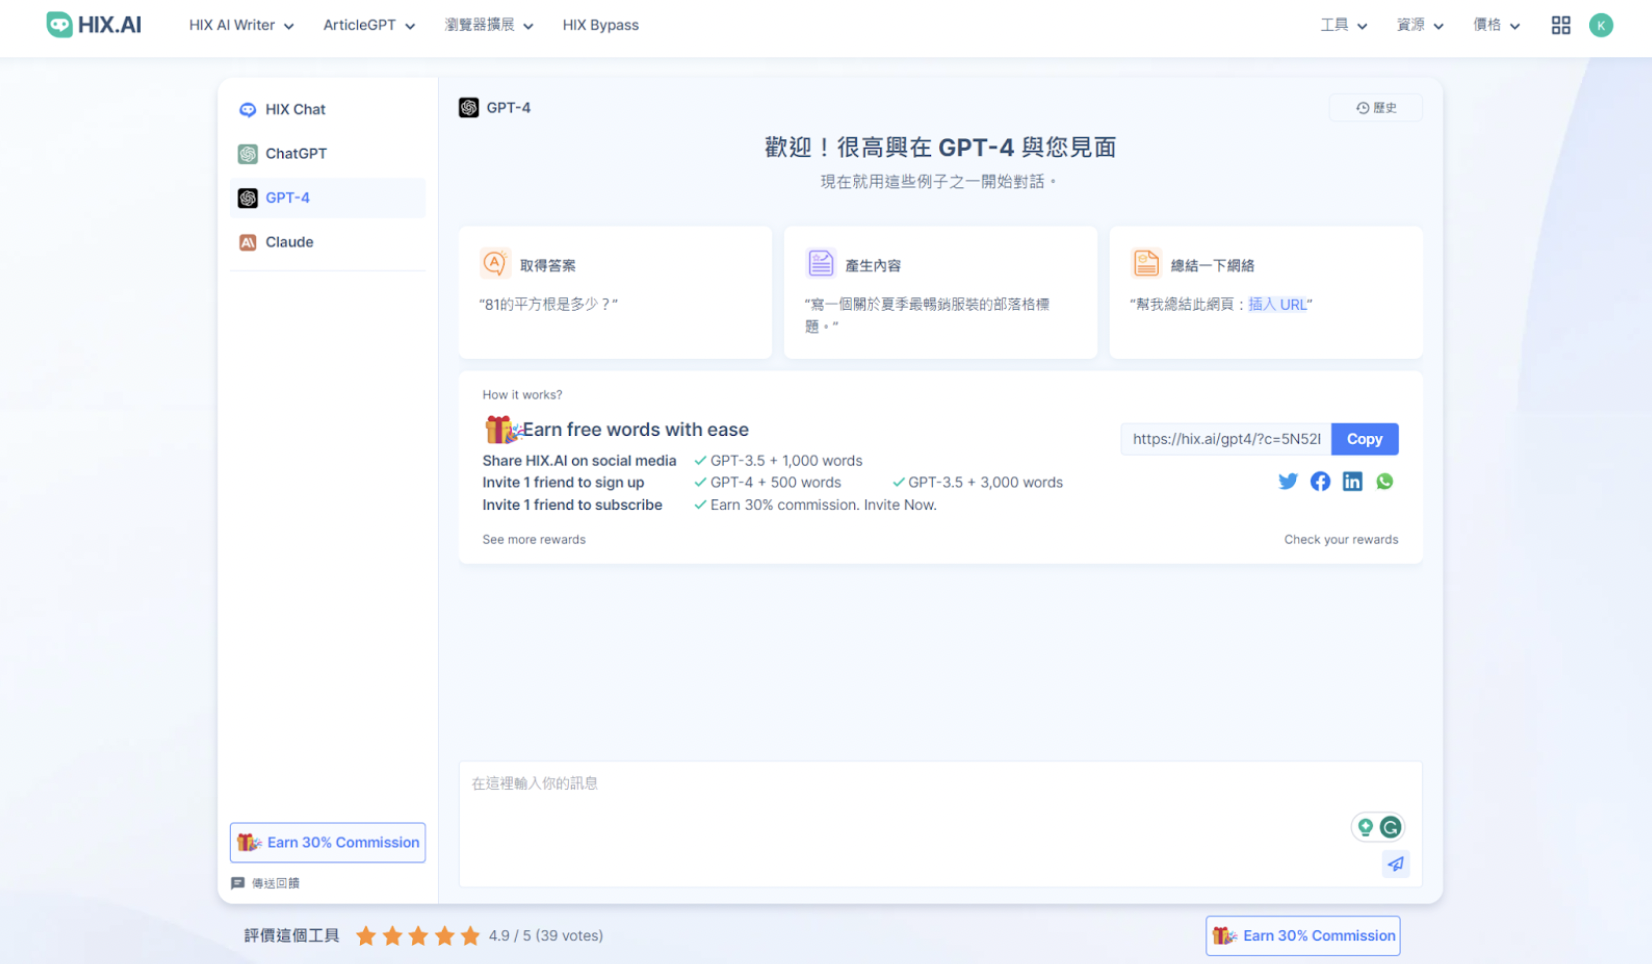Open the 歷史 history button

1376,108
